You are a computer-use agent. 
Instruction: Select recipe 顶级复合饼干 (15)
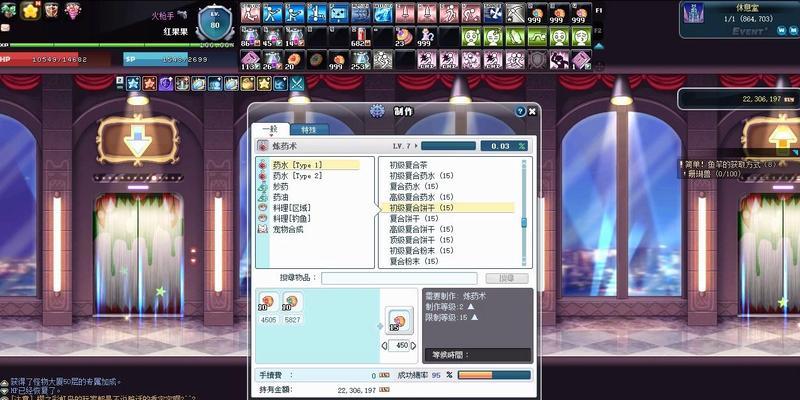[421, 240]
